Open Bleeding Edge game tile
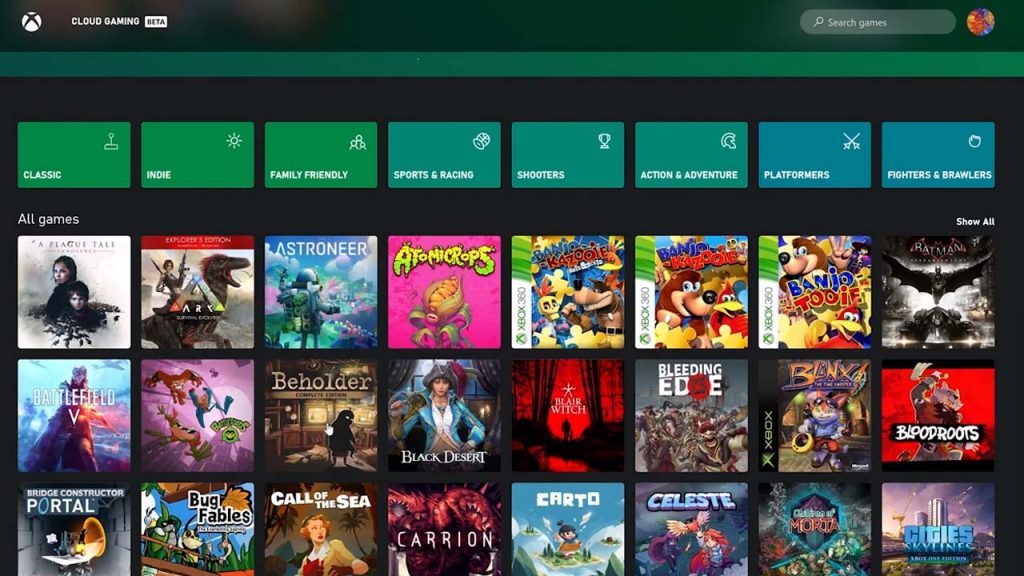Screen dimensions: 1024x576 coord(691,415)
